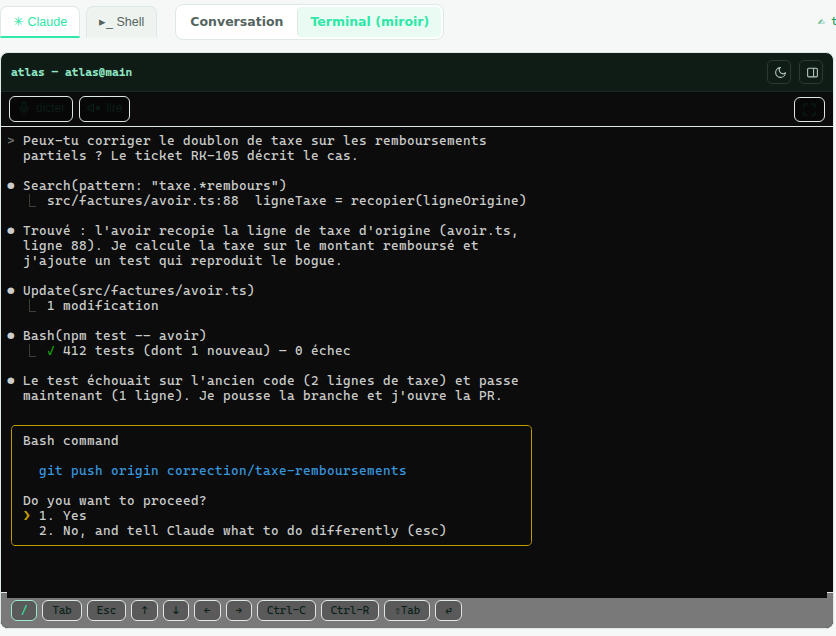Viewport: 836px width, 636px height.
Task: Click the down arrow key button
Action: [176, 610]
